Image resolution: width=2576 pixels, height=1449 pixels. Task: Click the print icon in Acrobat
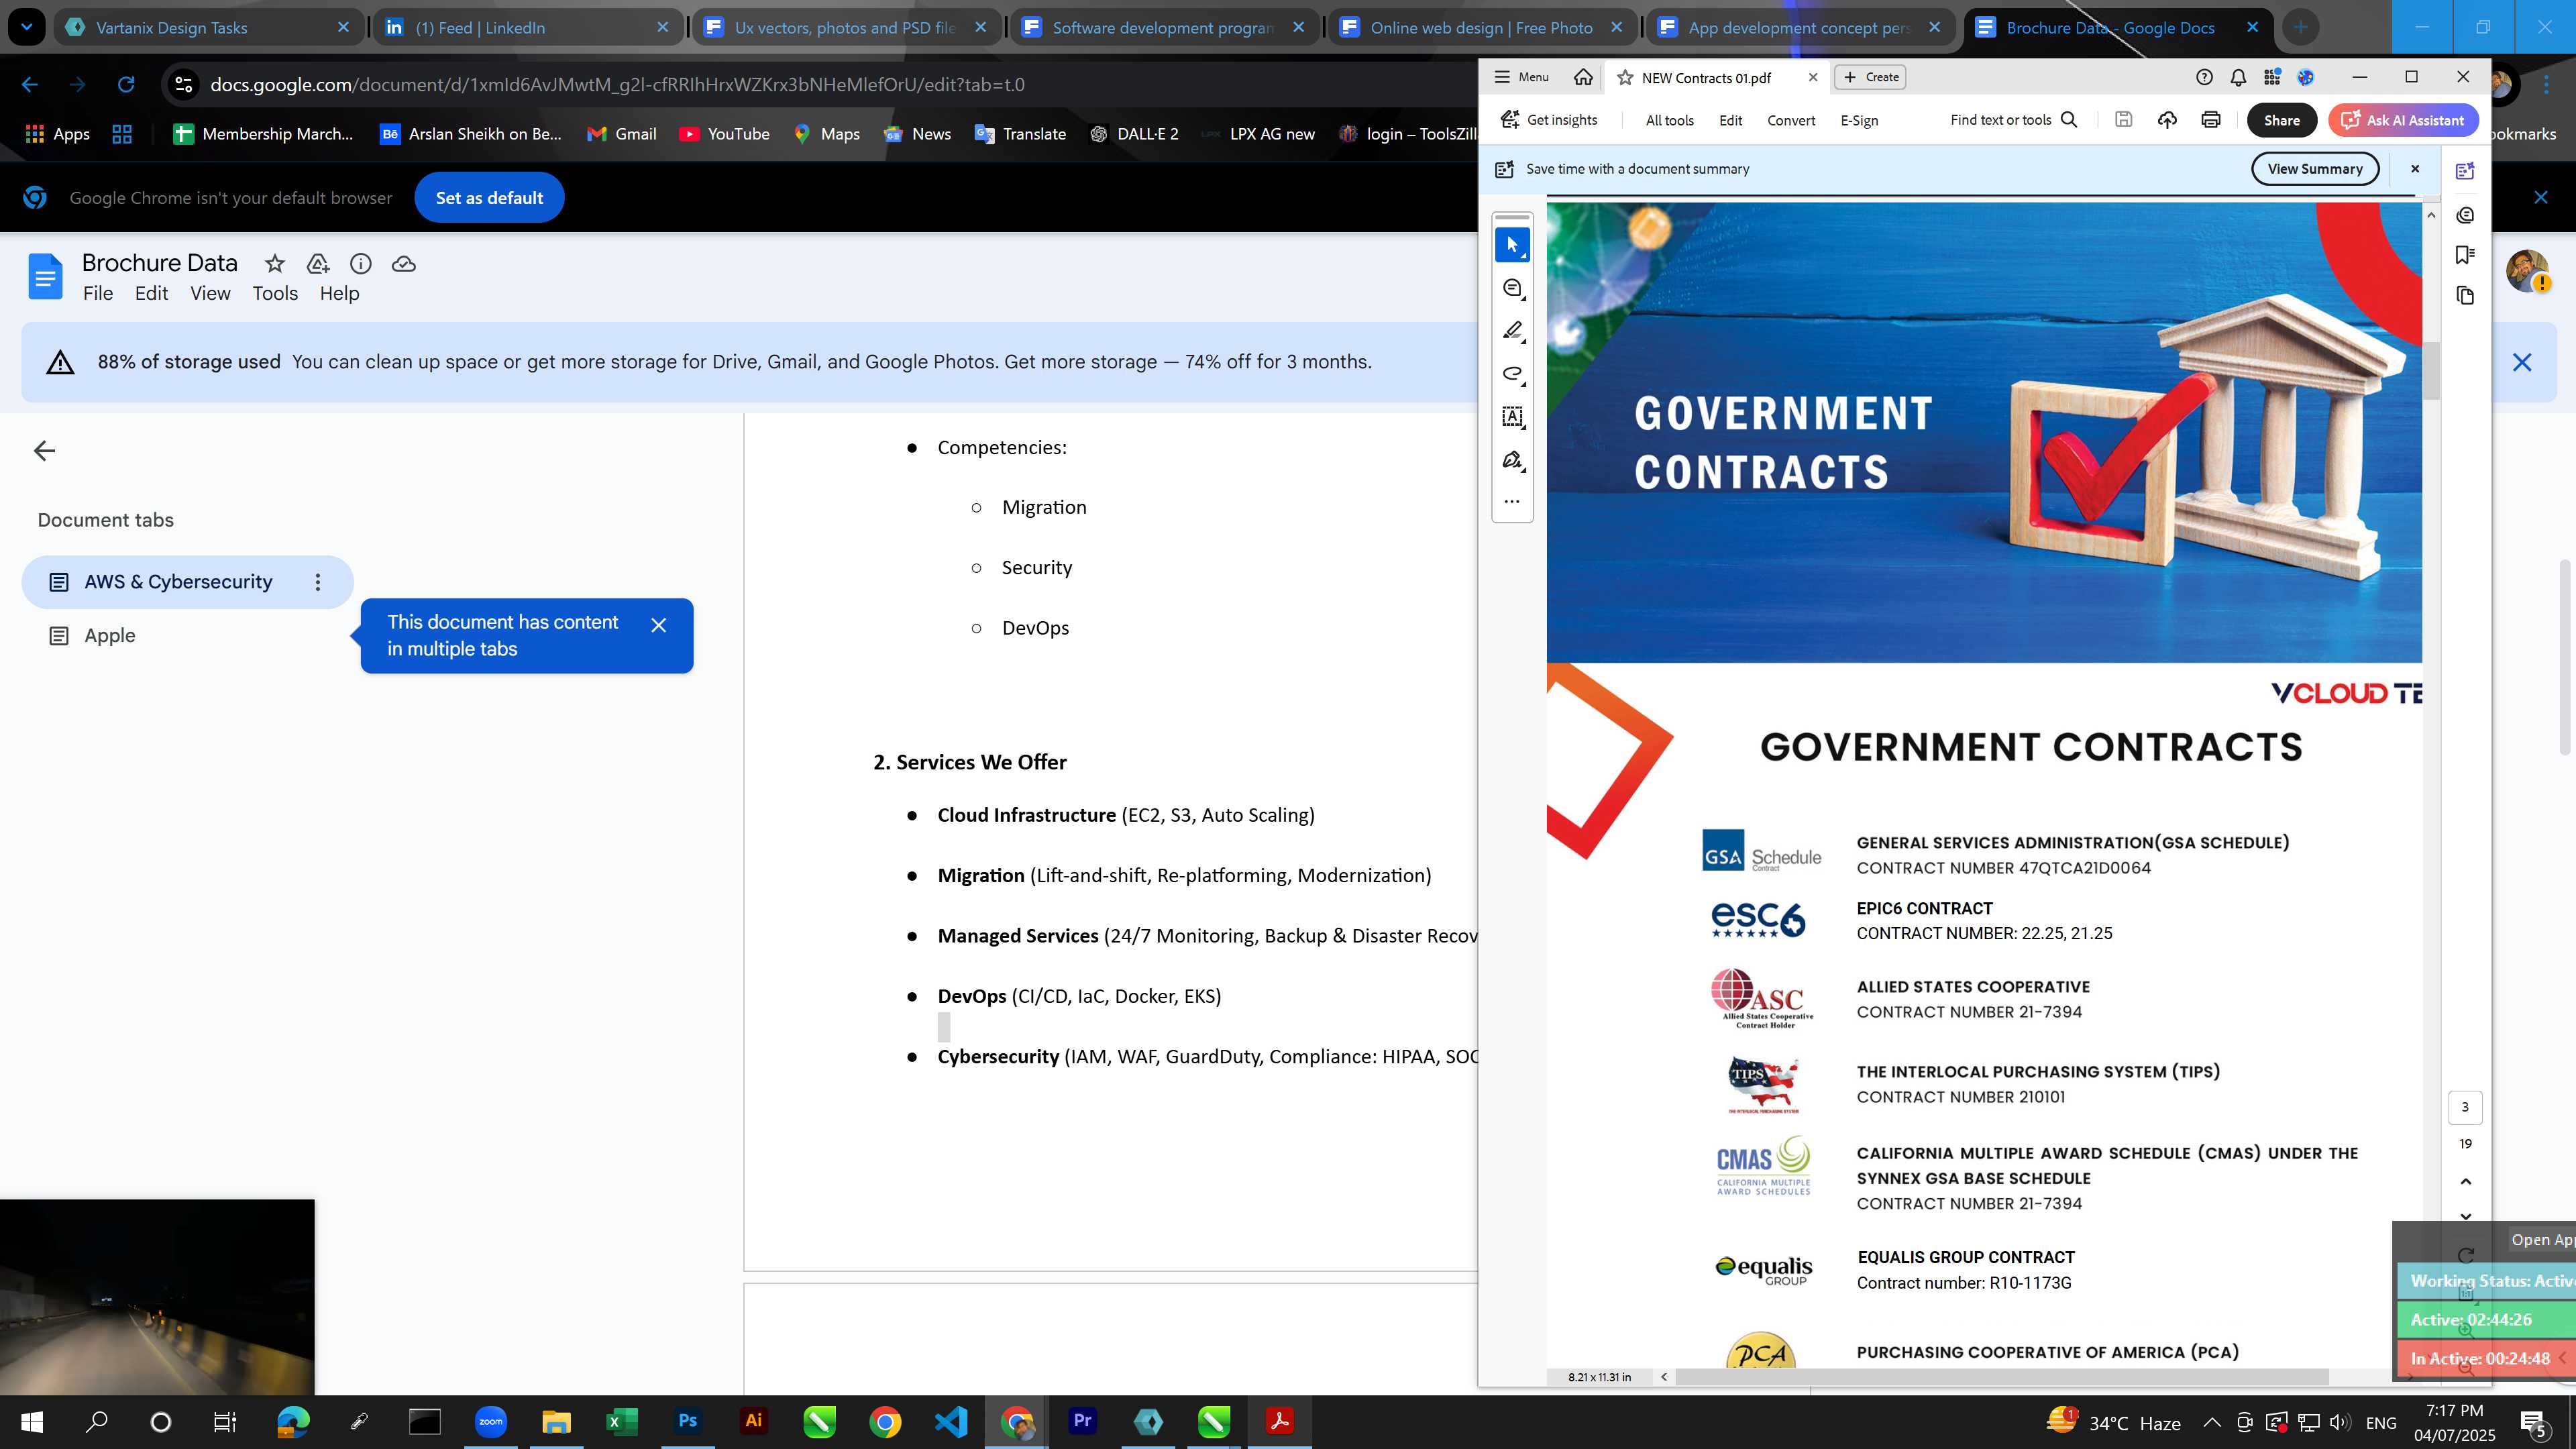click(2211, 120)
